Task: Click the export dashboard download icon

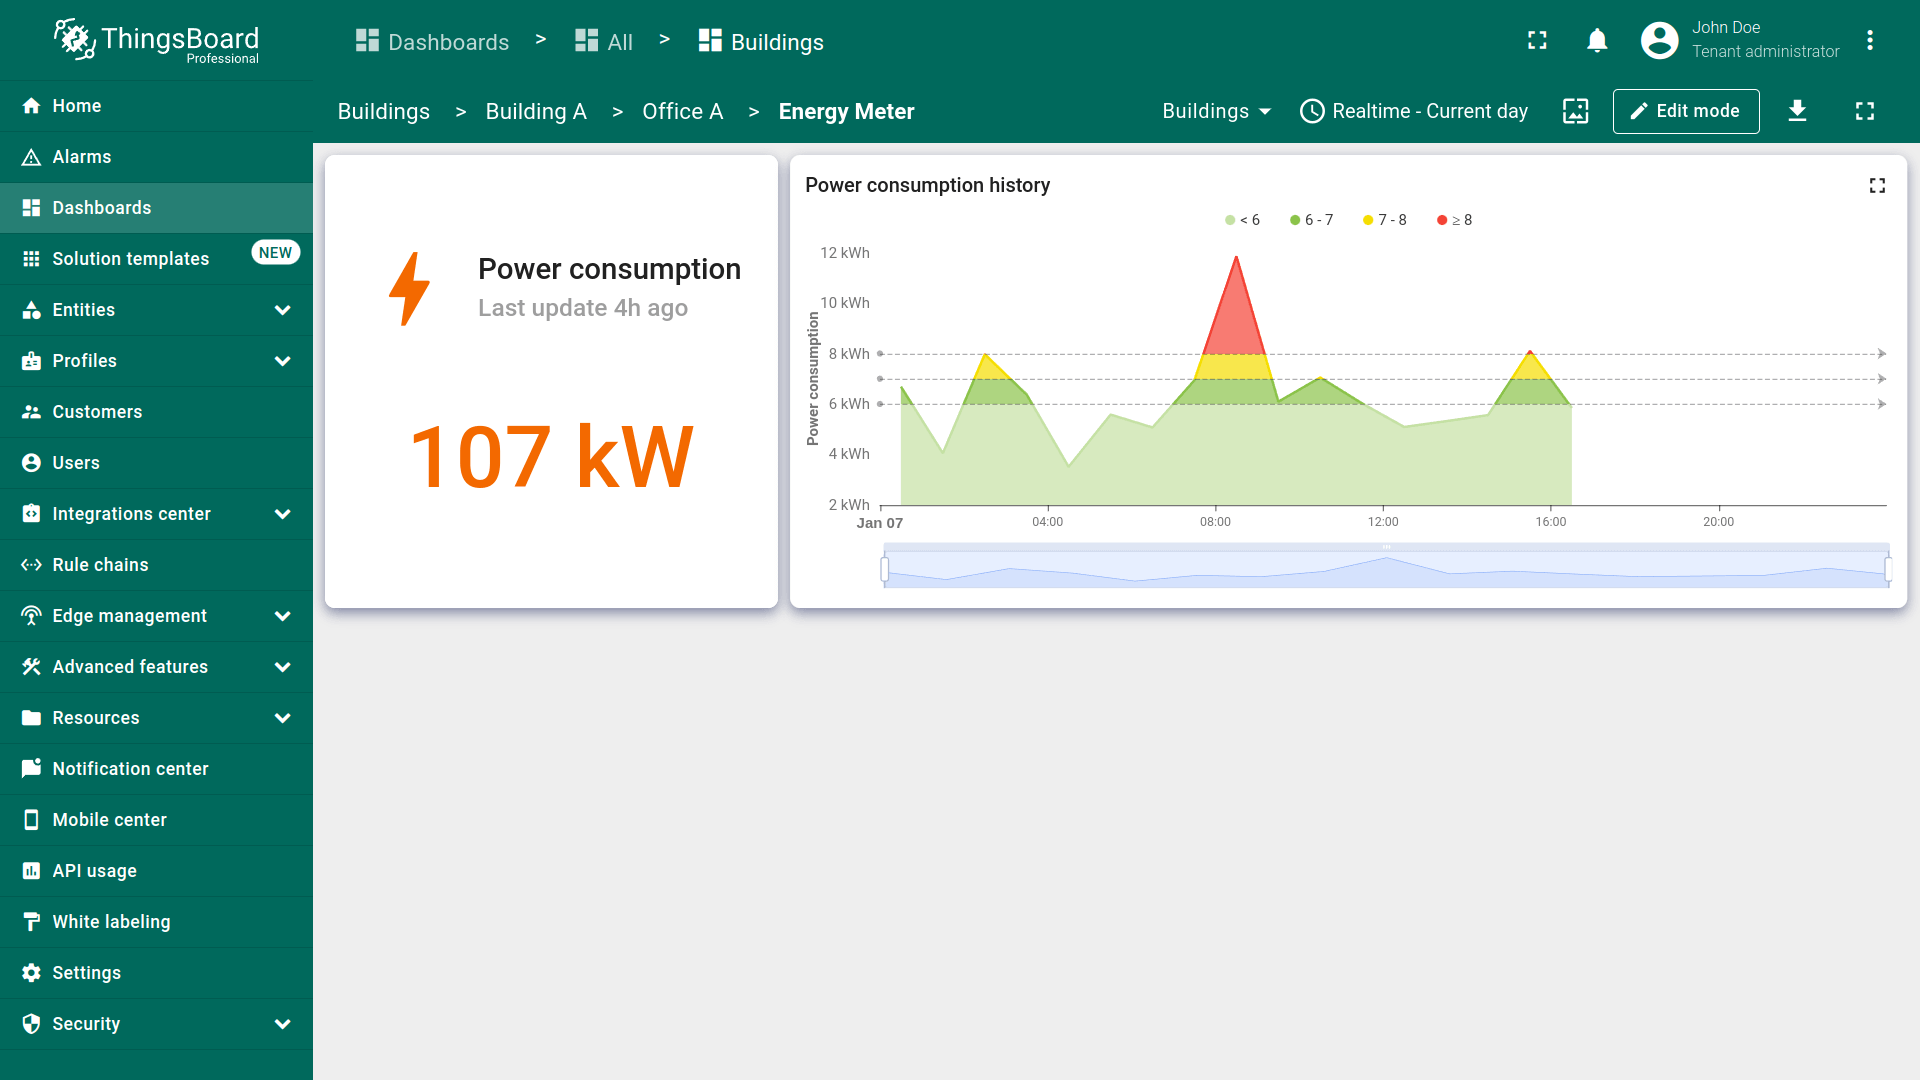Action: [x=1797, y=111]
